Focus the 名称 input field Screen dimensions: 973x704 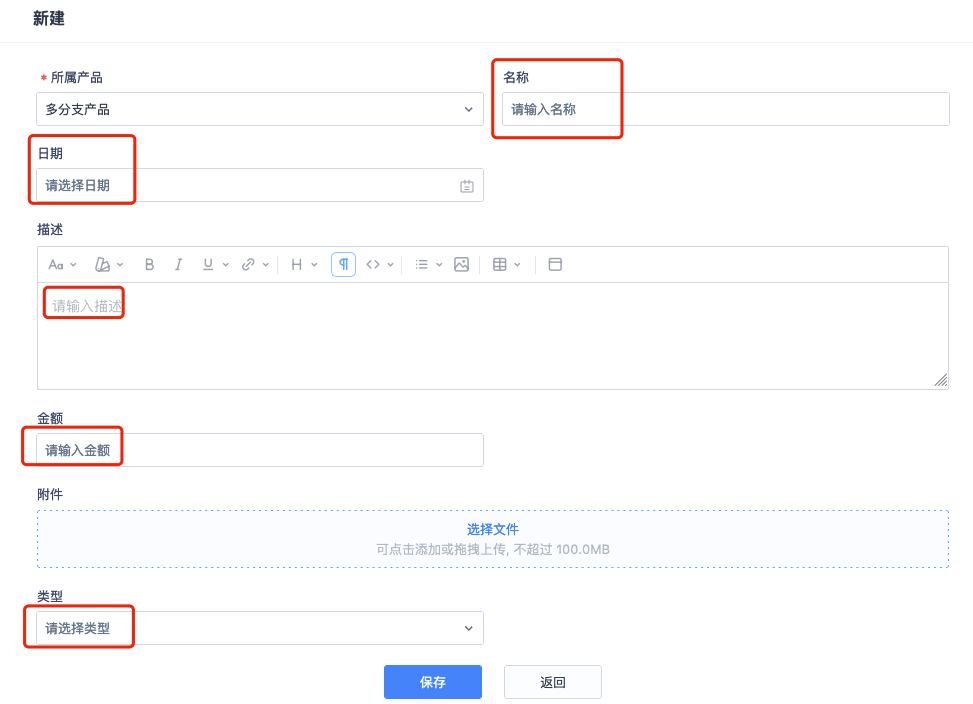725,109
